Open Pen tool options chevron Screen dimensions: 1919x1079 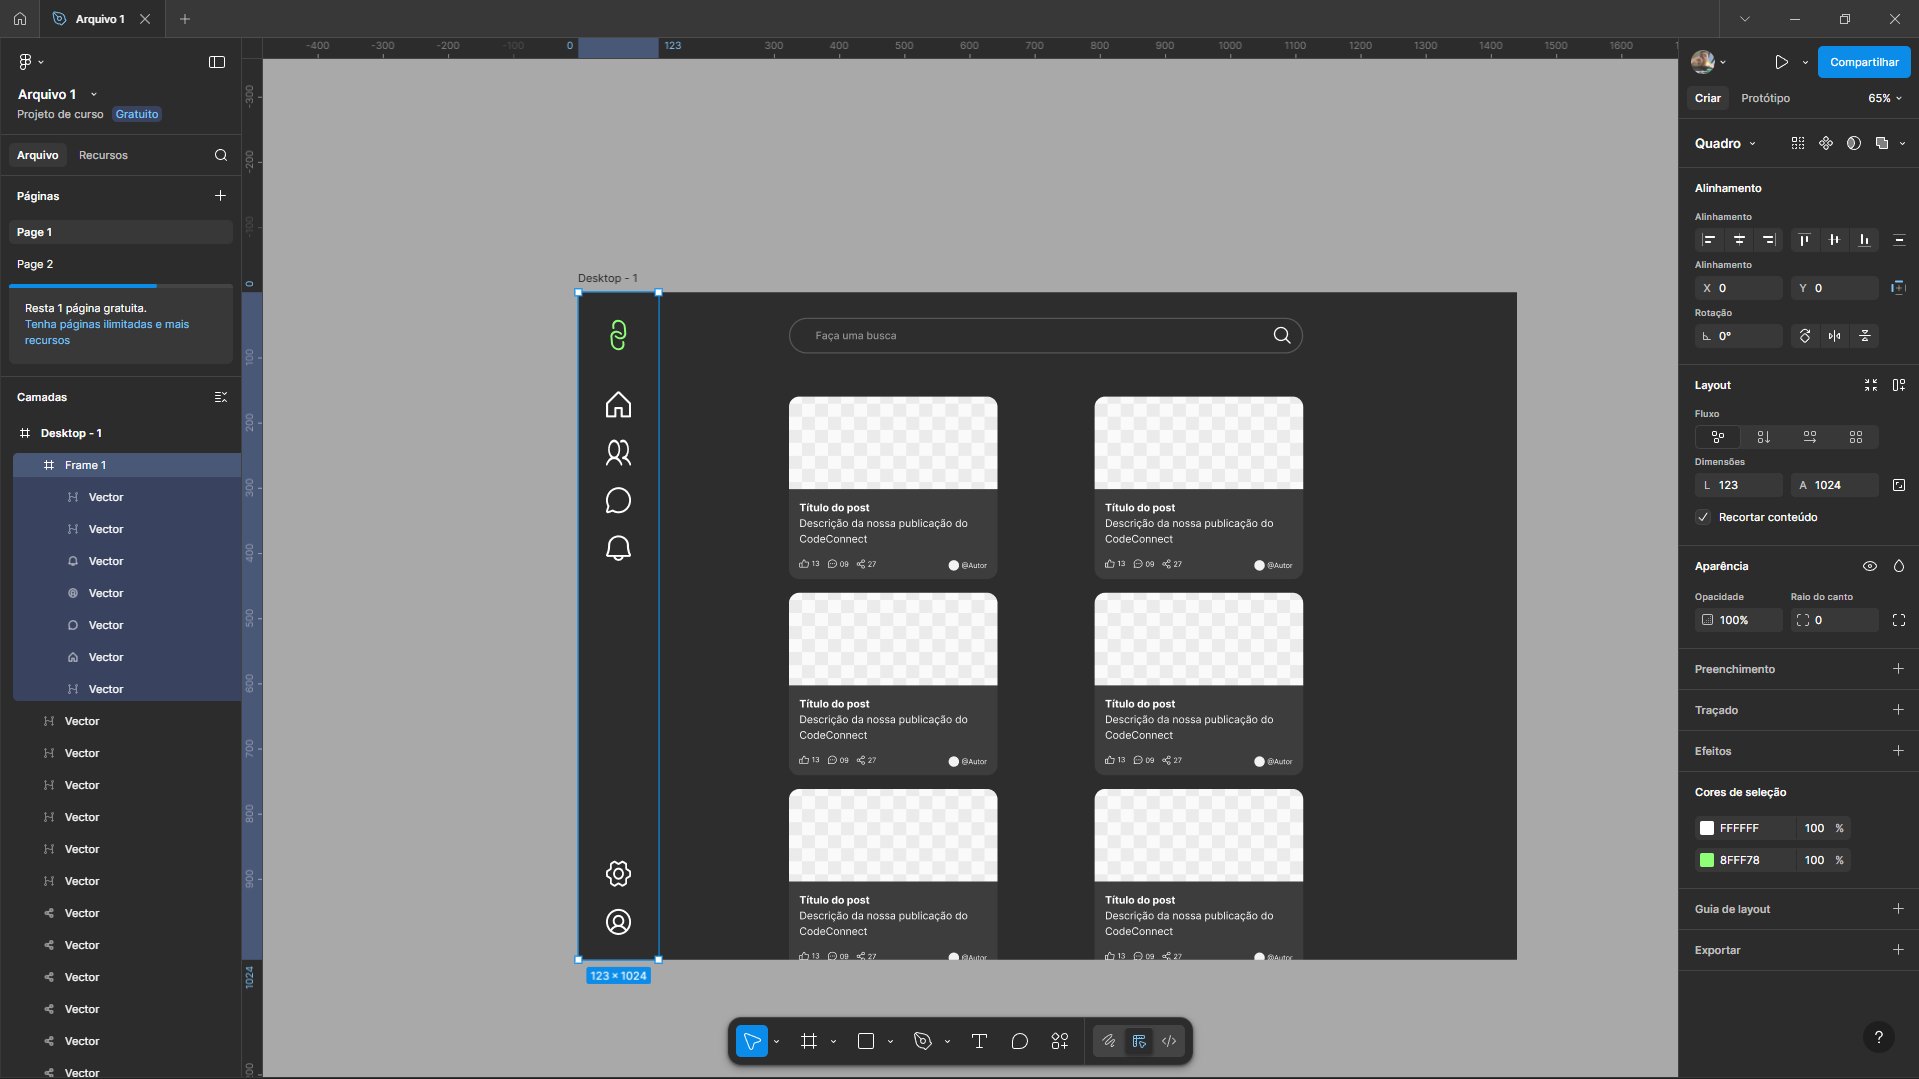coord(947,1041)
